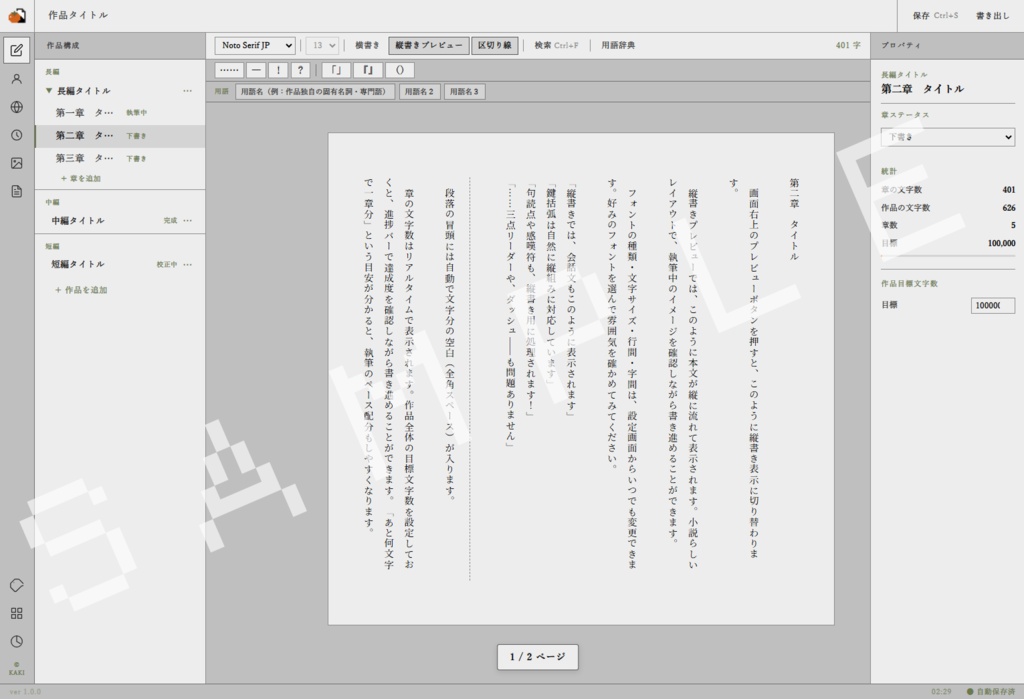Click 執筆中 status of 第一章
This screenshot has width=1024, height=699.
136,113
